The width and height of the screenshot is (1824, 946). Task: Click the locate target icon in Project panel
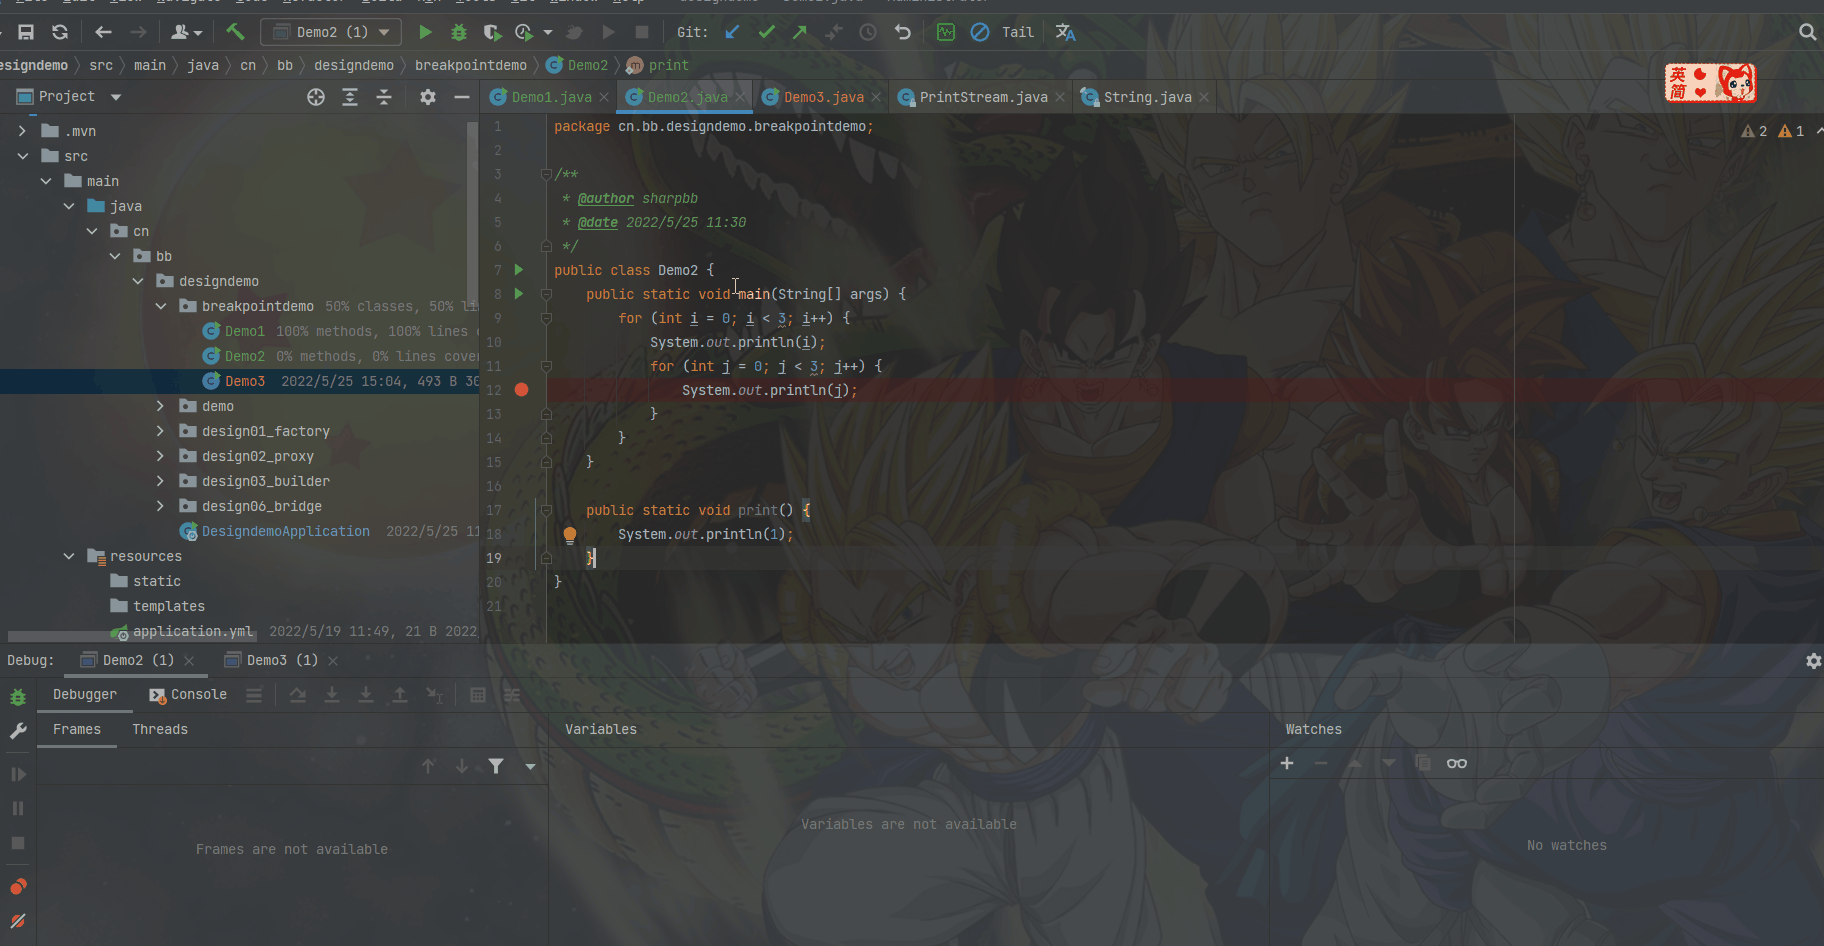click(316, 97)
